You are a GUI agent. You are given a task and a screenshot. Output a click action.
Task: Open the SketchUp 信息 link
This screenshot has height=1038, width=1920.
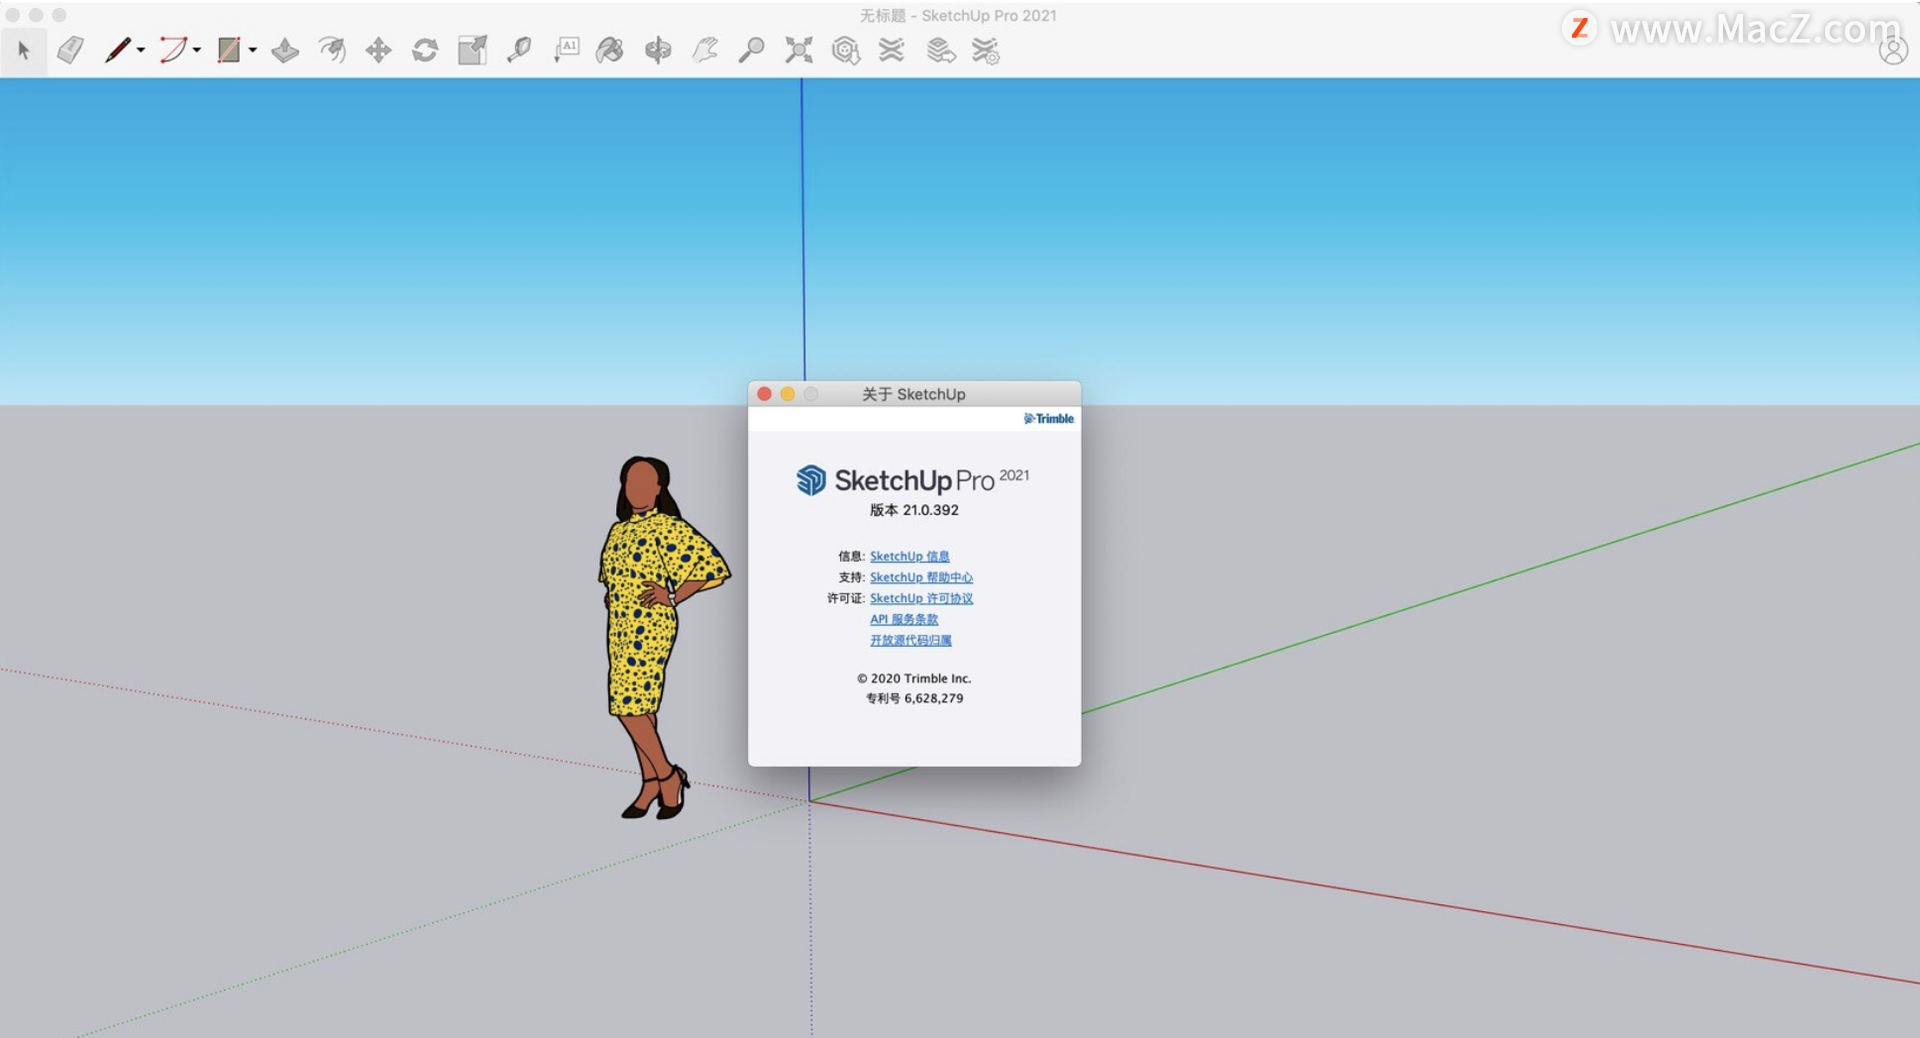coord(909,556)
